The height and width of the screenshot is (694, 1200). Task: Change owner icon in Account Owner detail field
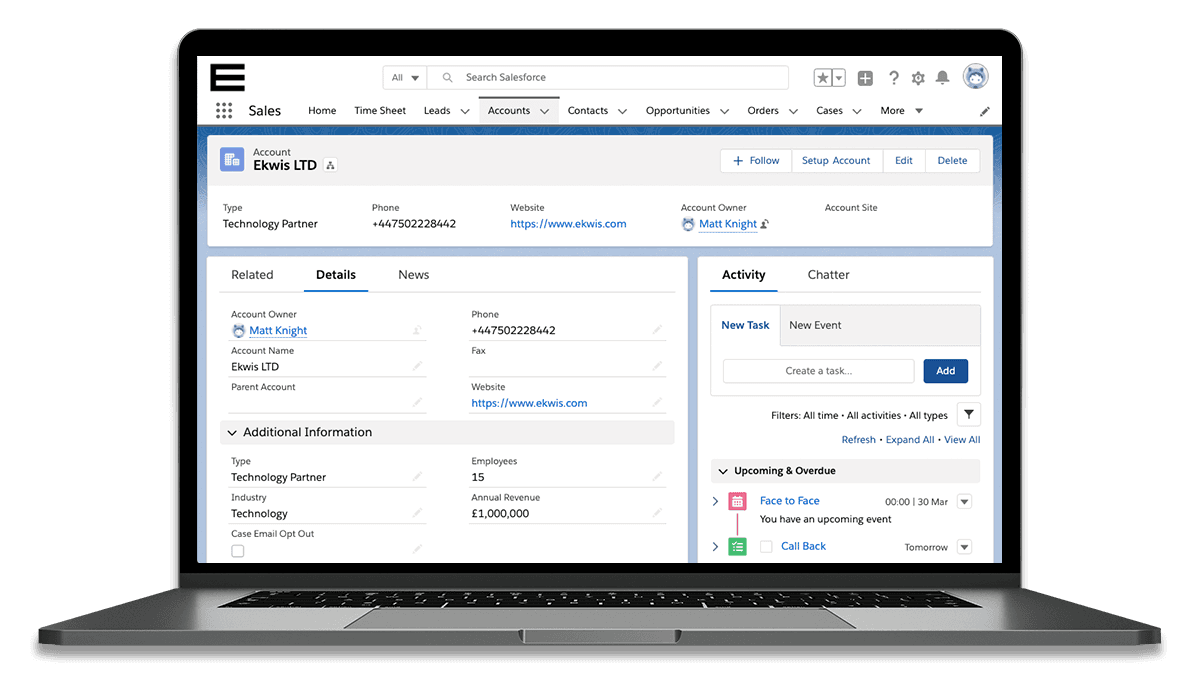(x=417, y=330)
